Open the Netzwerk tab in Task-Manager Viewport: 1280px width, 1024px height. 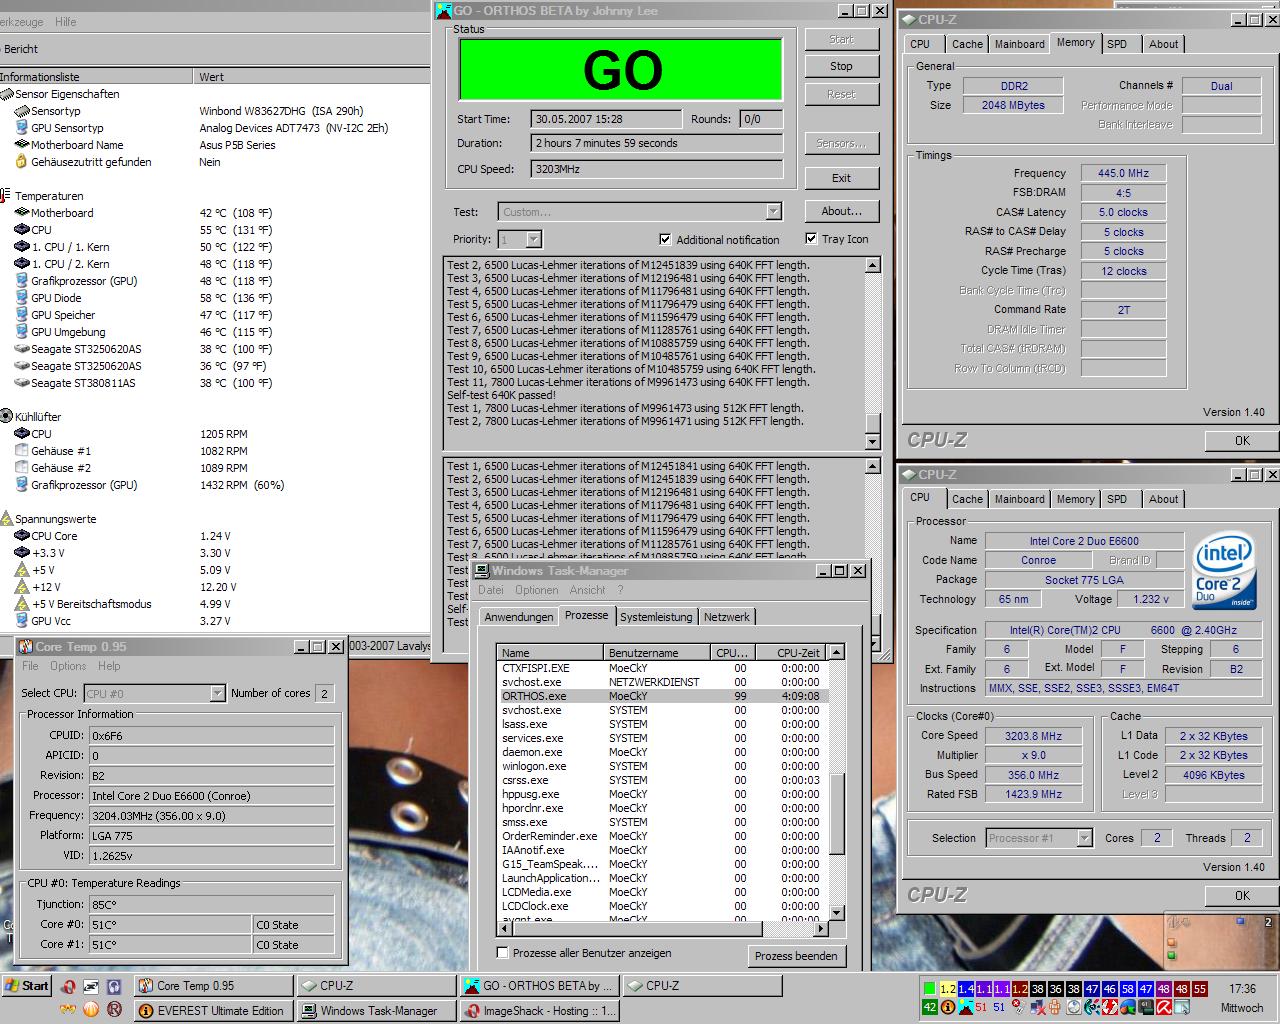pyautogui.click(x=727, y=617)
